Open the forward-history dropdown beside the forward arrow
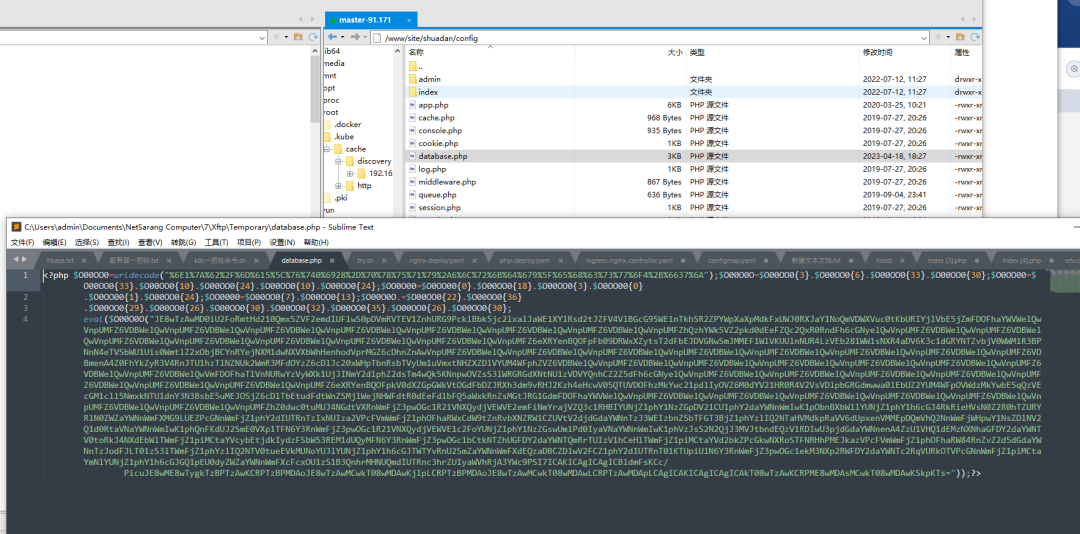Viewport: 1080px width, 534px height. pos(364,37)
